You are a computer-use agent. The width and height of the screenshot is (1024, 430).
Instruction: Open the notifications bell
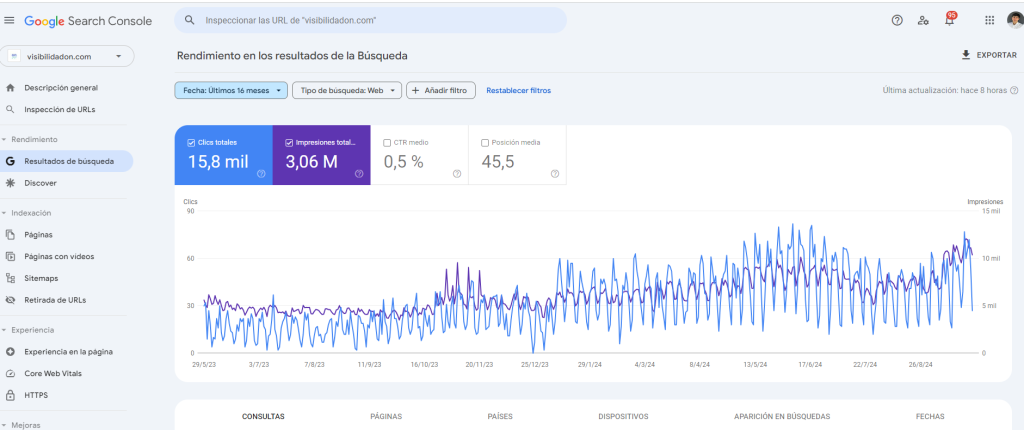click(950, 20)
